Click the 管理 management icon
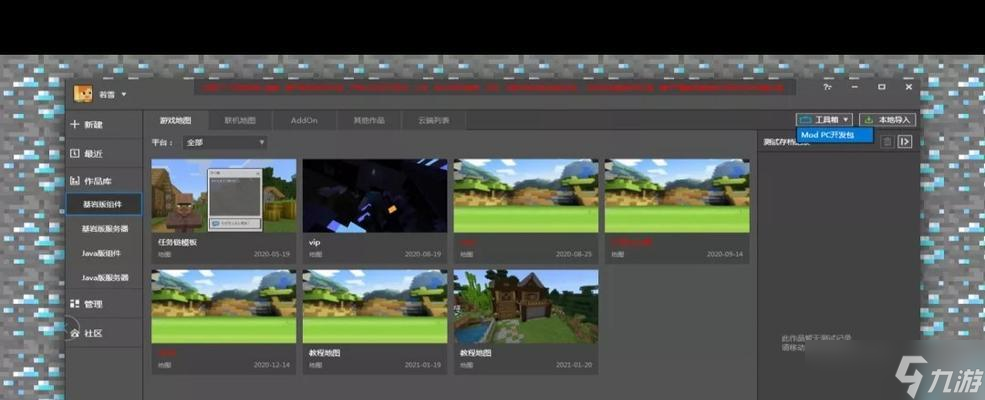This screenshot has height=400, width=985. tap(74, 304)
